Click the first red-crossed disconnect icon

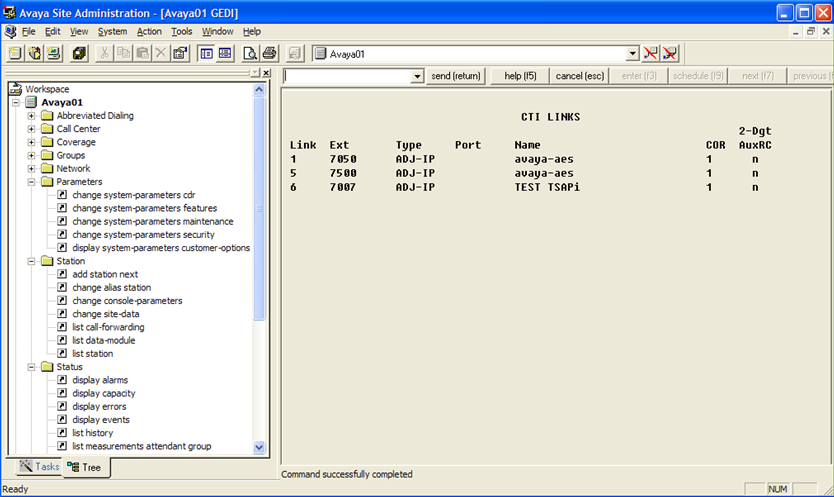tap(650, 53)
